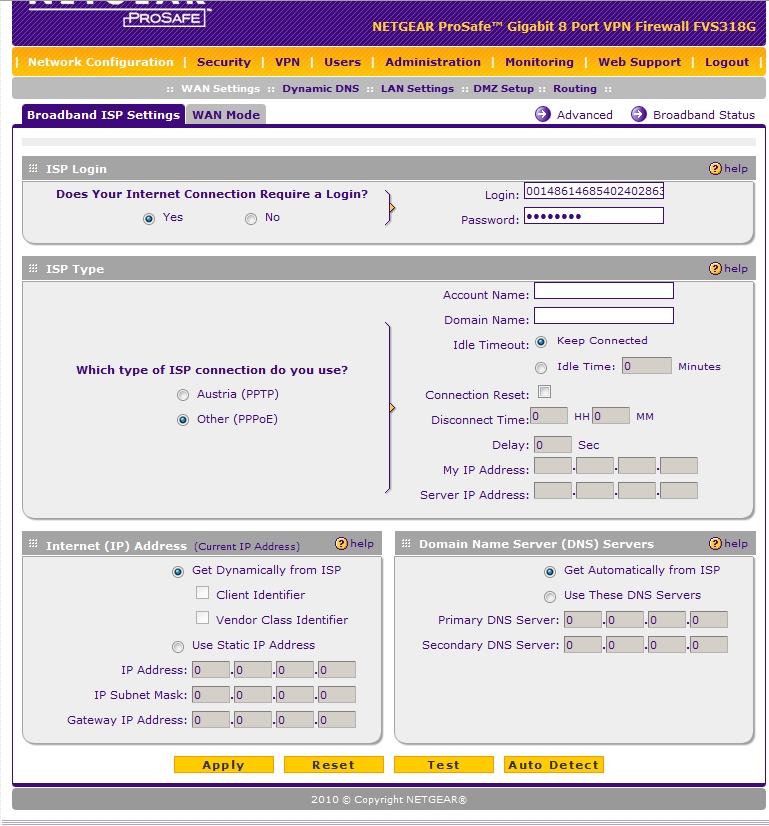This screenshot has height=826, width=769.
Task: Go to DMZ Setup submenu
Action: click(x=503, y=88)
